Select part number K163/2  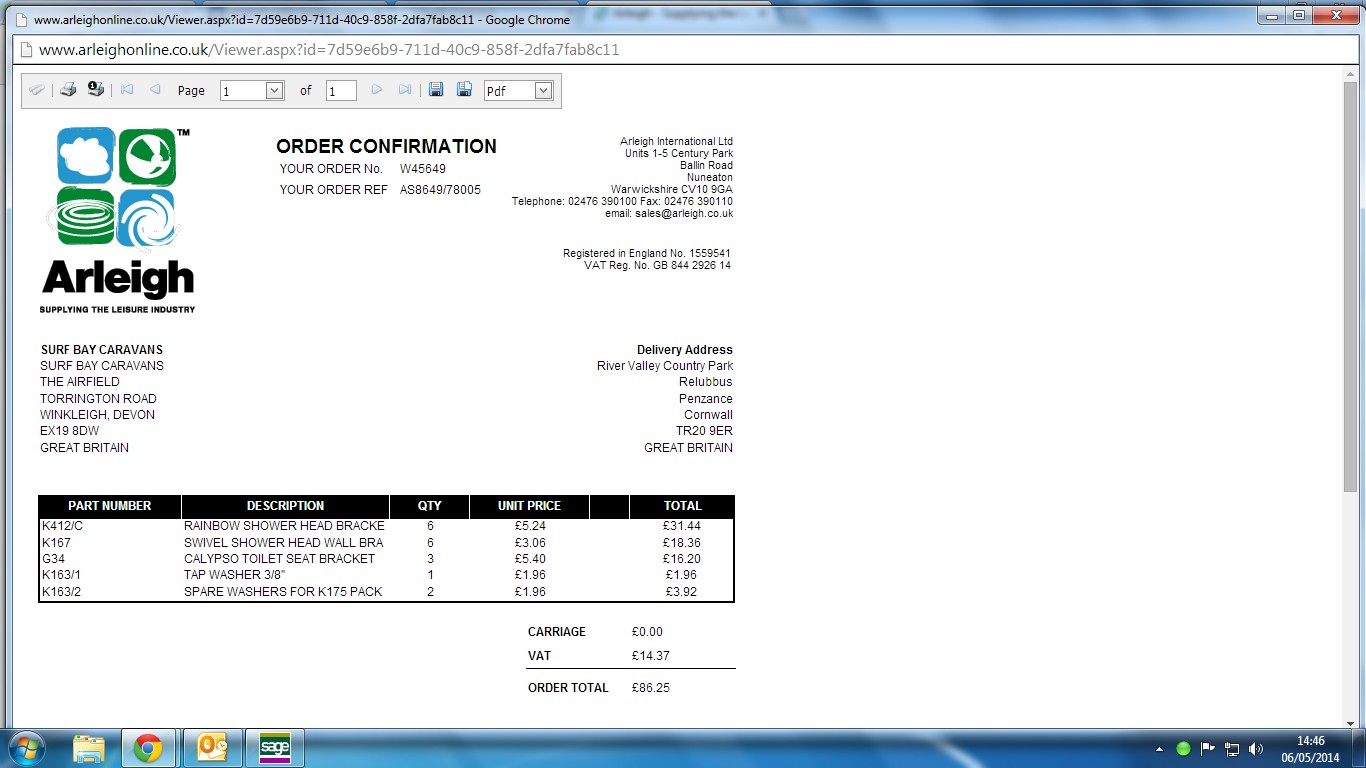tap(62, 592)
